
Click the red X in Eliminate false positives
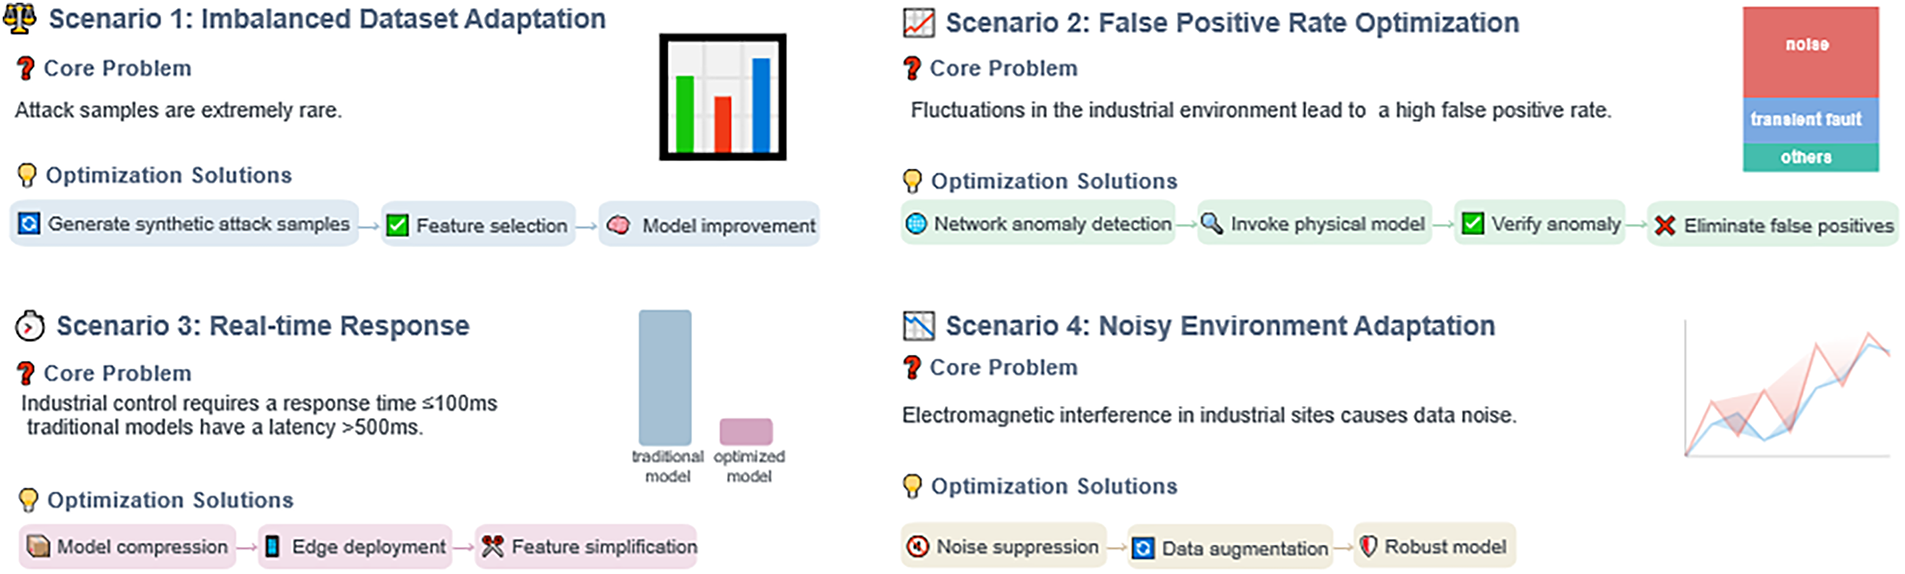click(1664, 225)
